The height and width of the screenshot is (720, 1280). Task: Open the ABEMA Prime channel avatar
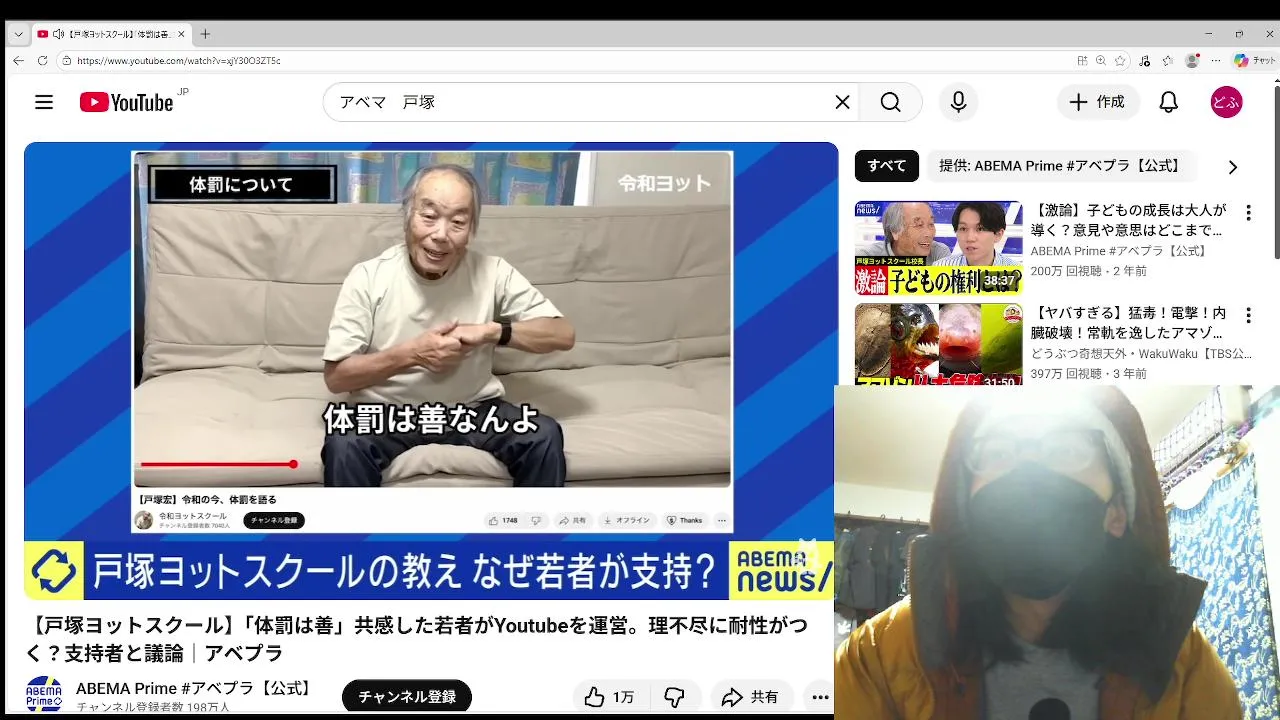(44, 694)
